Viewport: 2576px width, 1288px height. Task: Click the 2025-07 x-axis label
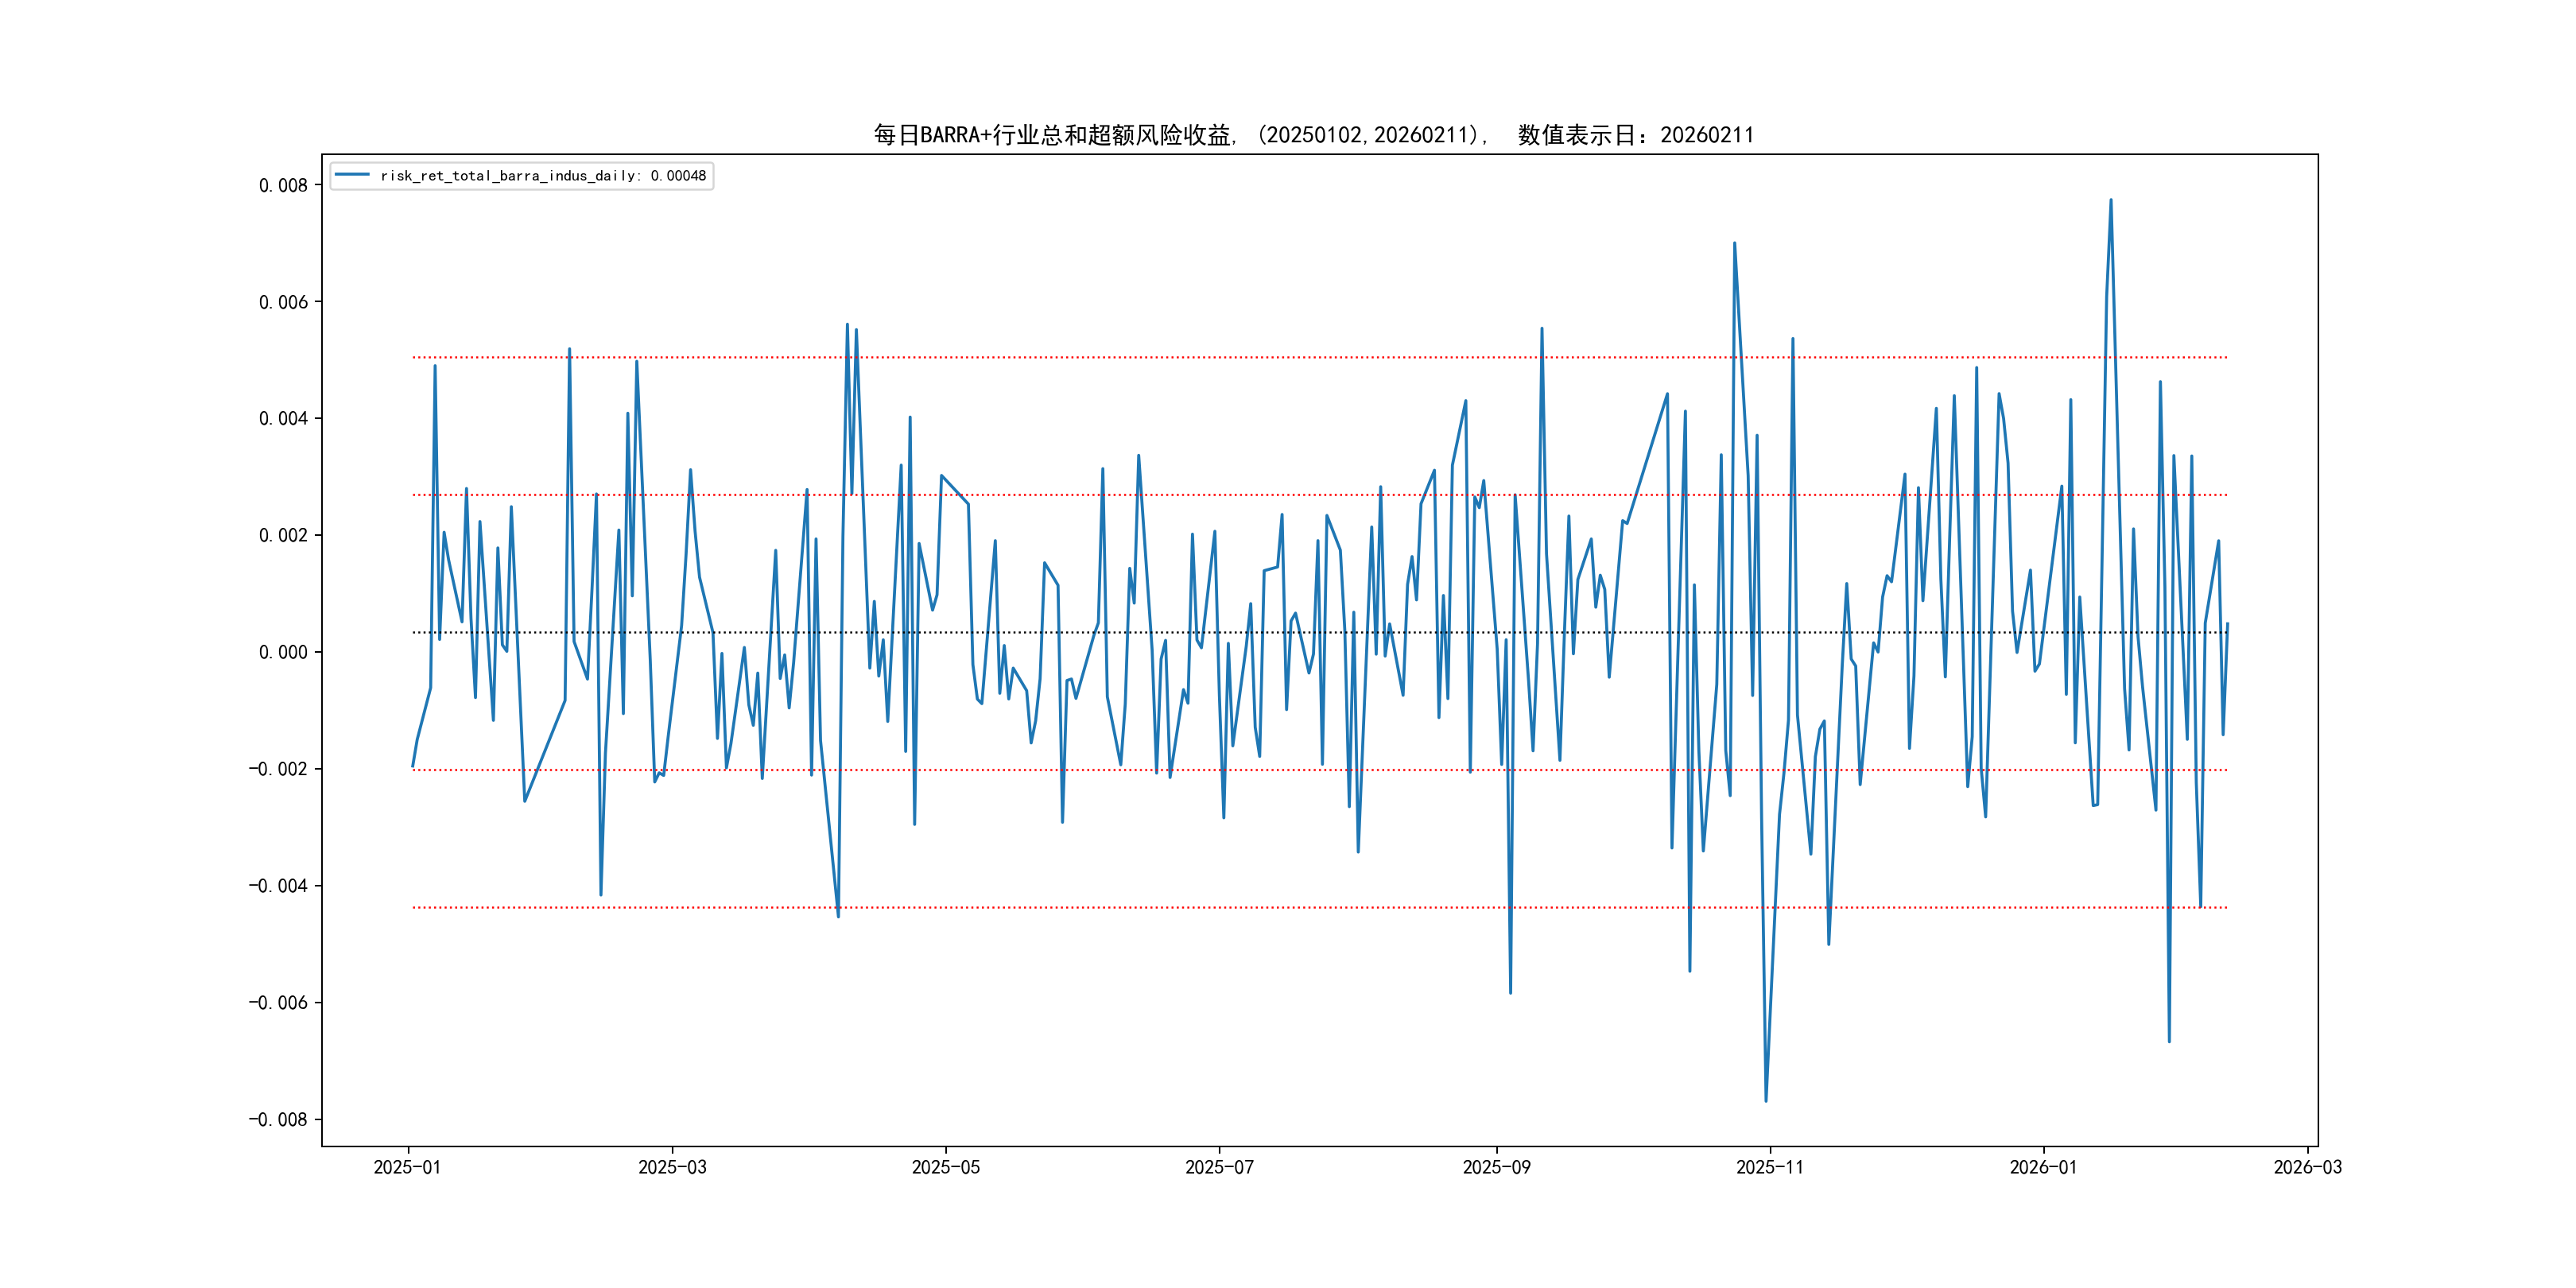[x=1219, y=1167]
